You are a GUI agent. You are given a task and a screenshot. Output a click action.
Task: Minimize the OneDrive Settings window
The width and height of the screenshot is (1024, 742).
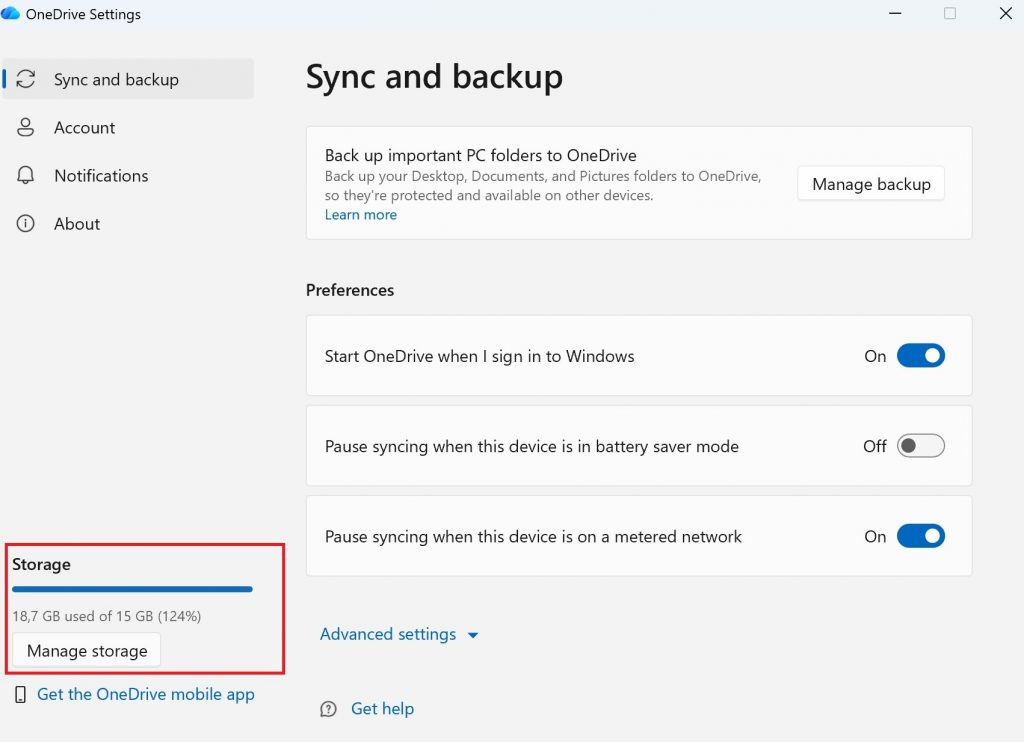pos(895,13)
